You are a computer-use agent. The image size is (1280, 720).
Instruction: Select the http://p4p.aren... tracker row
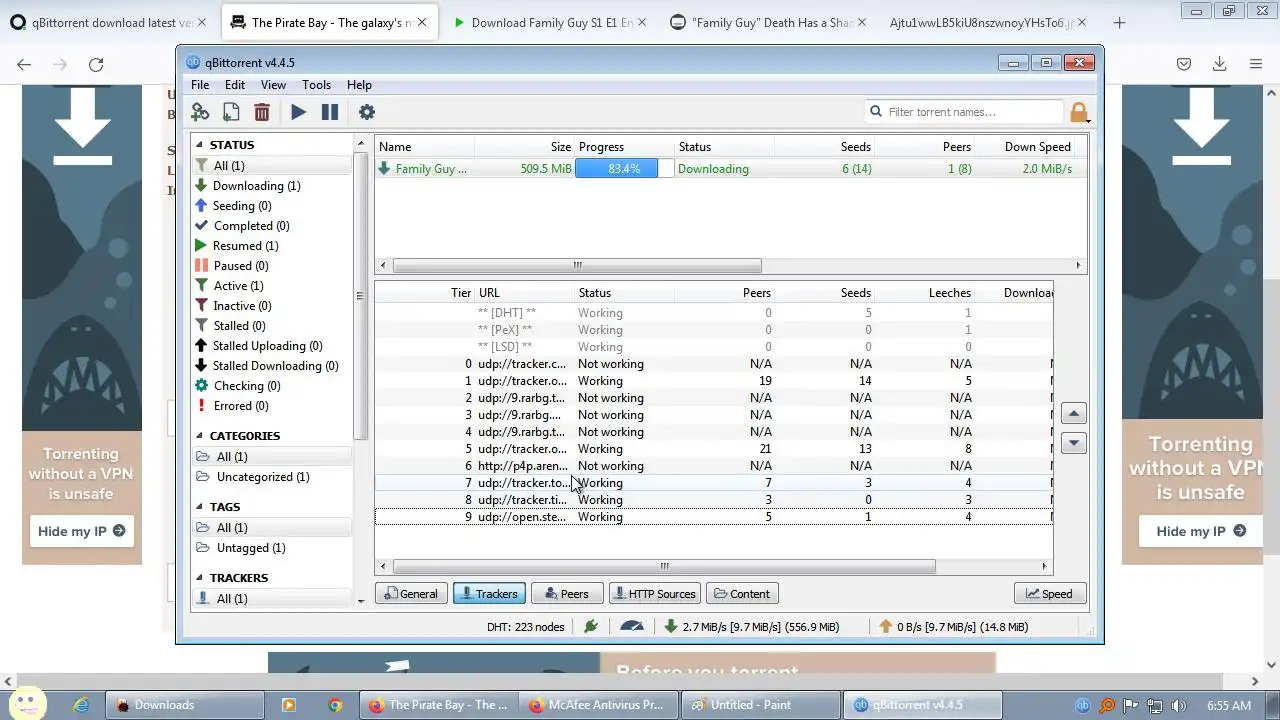(x=714, y=466)
